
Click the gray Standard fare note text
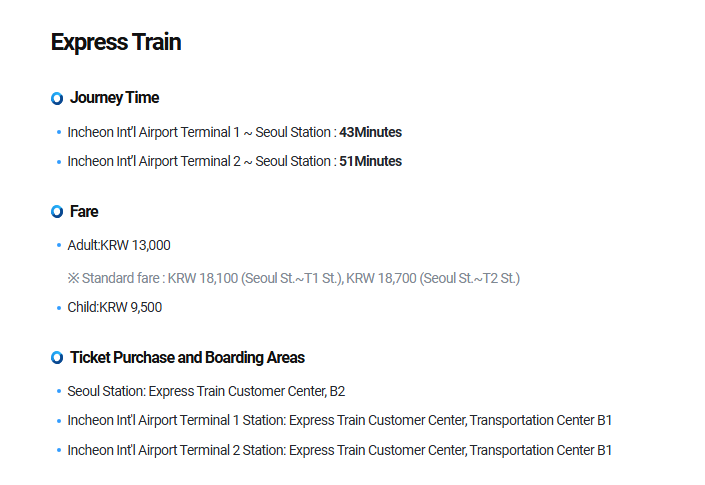[300, 278]
